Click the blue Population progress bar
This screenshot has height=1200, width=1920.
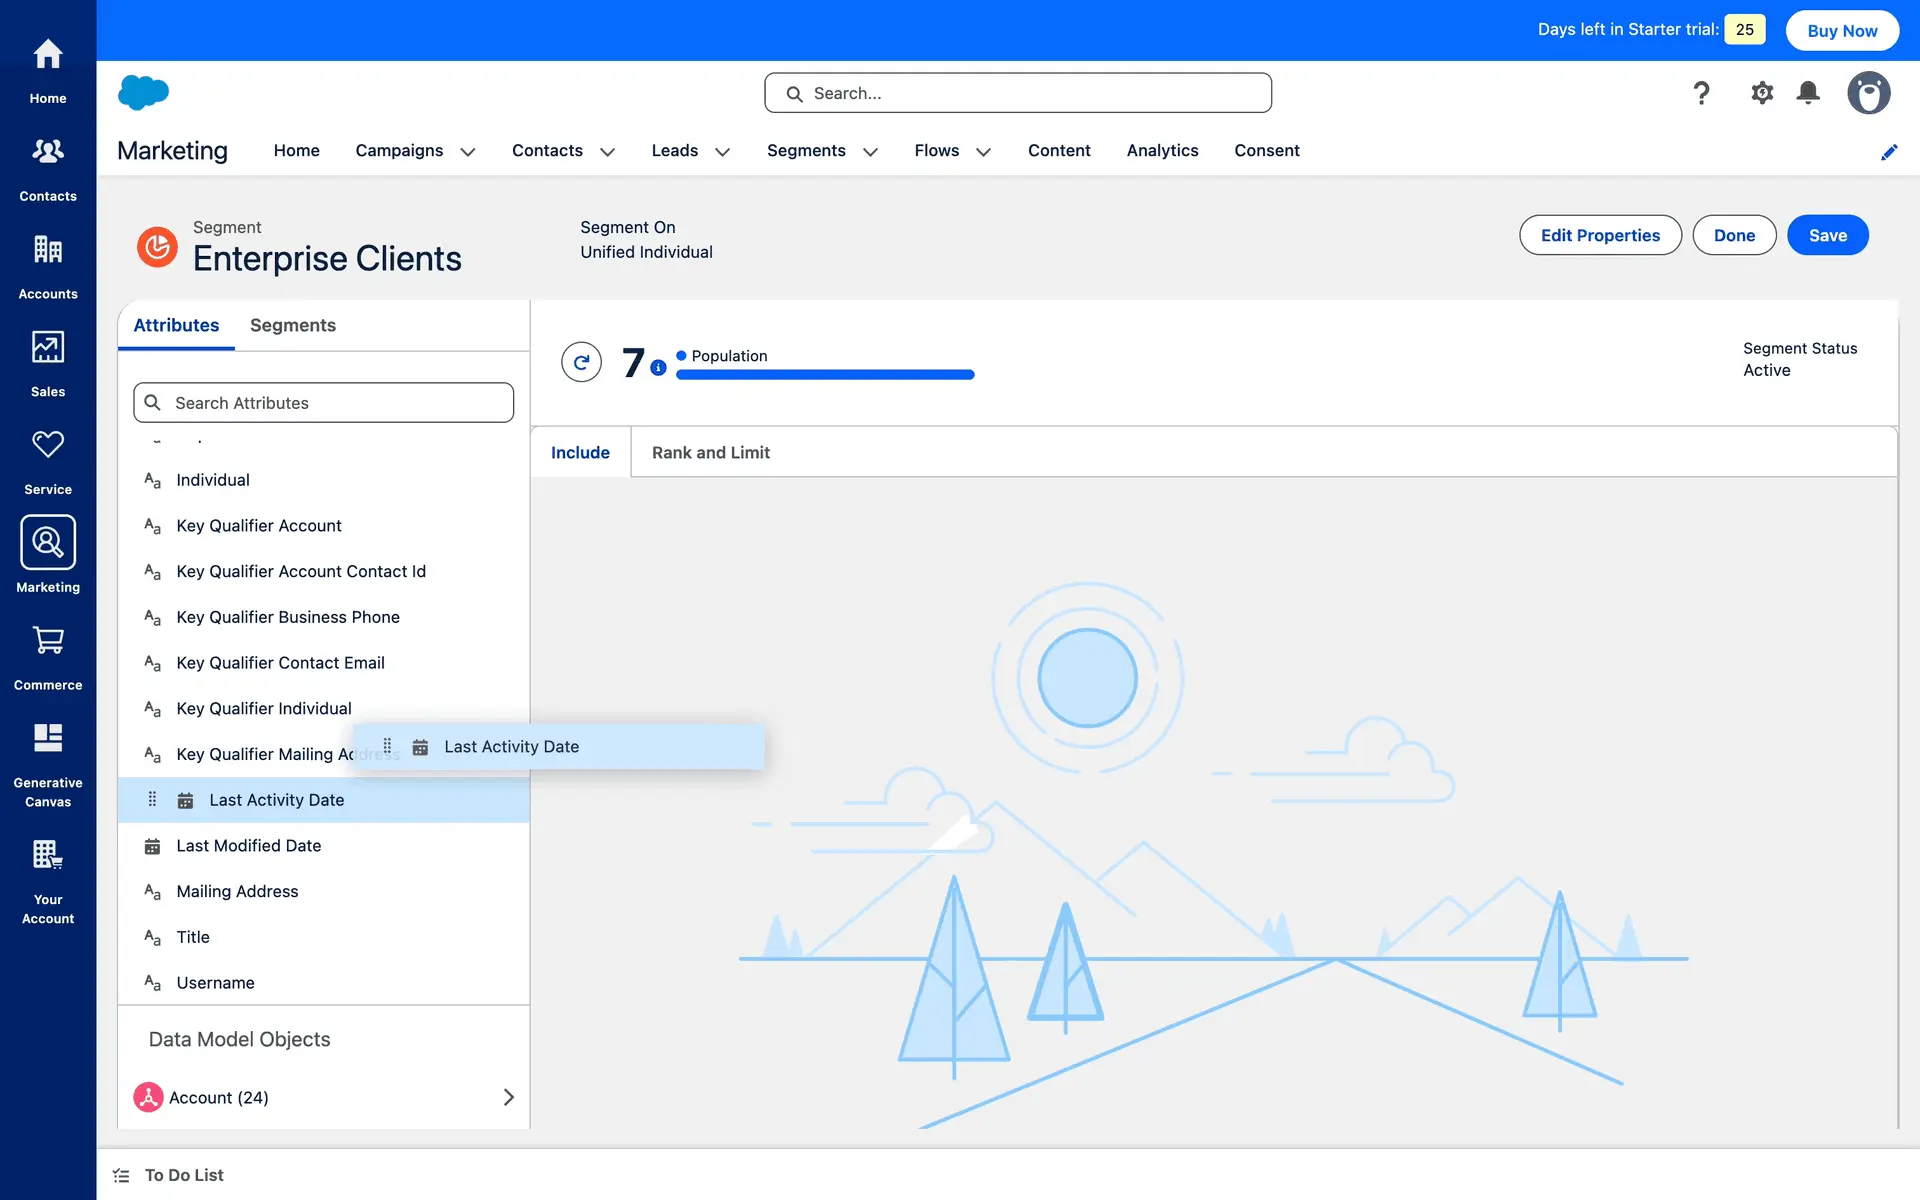click(x=825, y=375)
